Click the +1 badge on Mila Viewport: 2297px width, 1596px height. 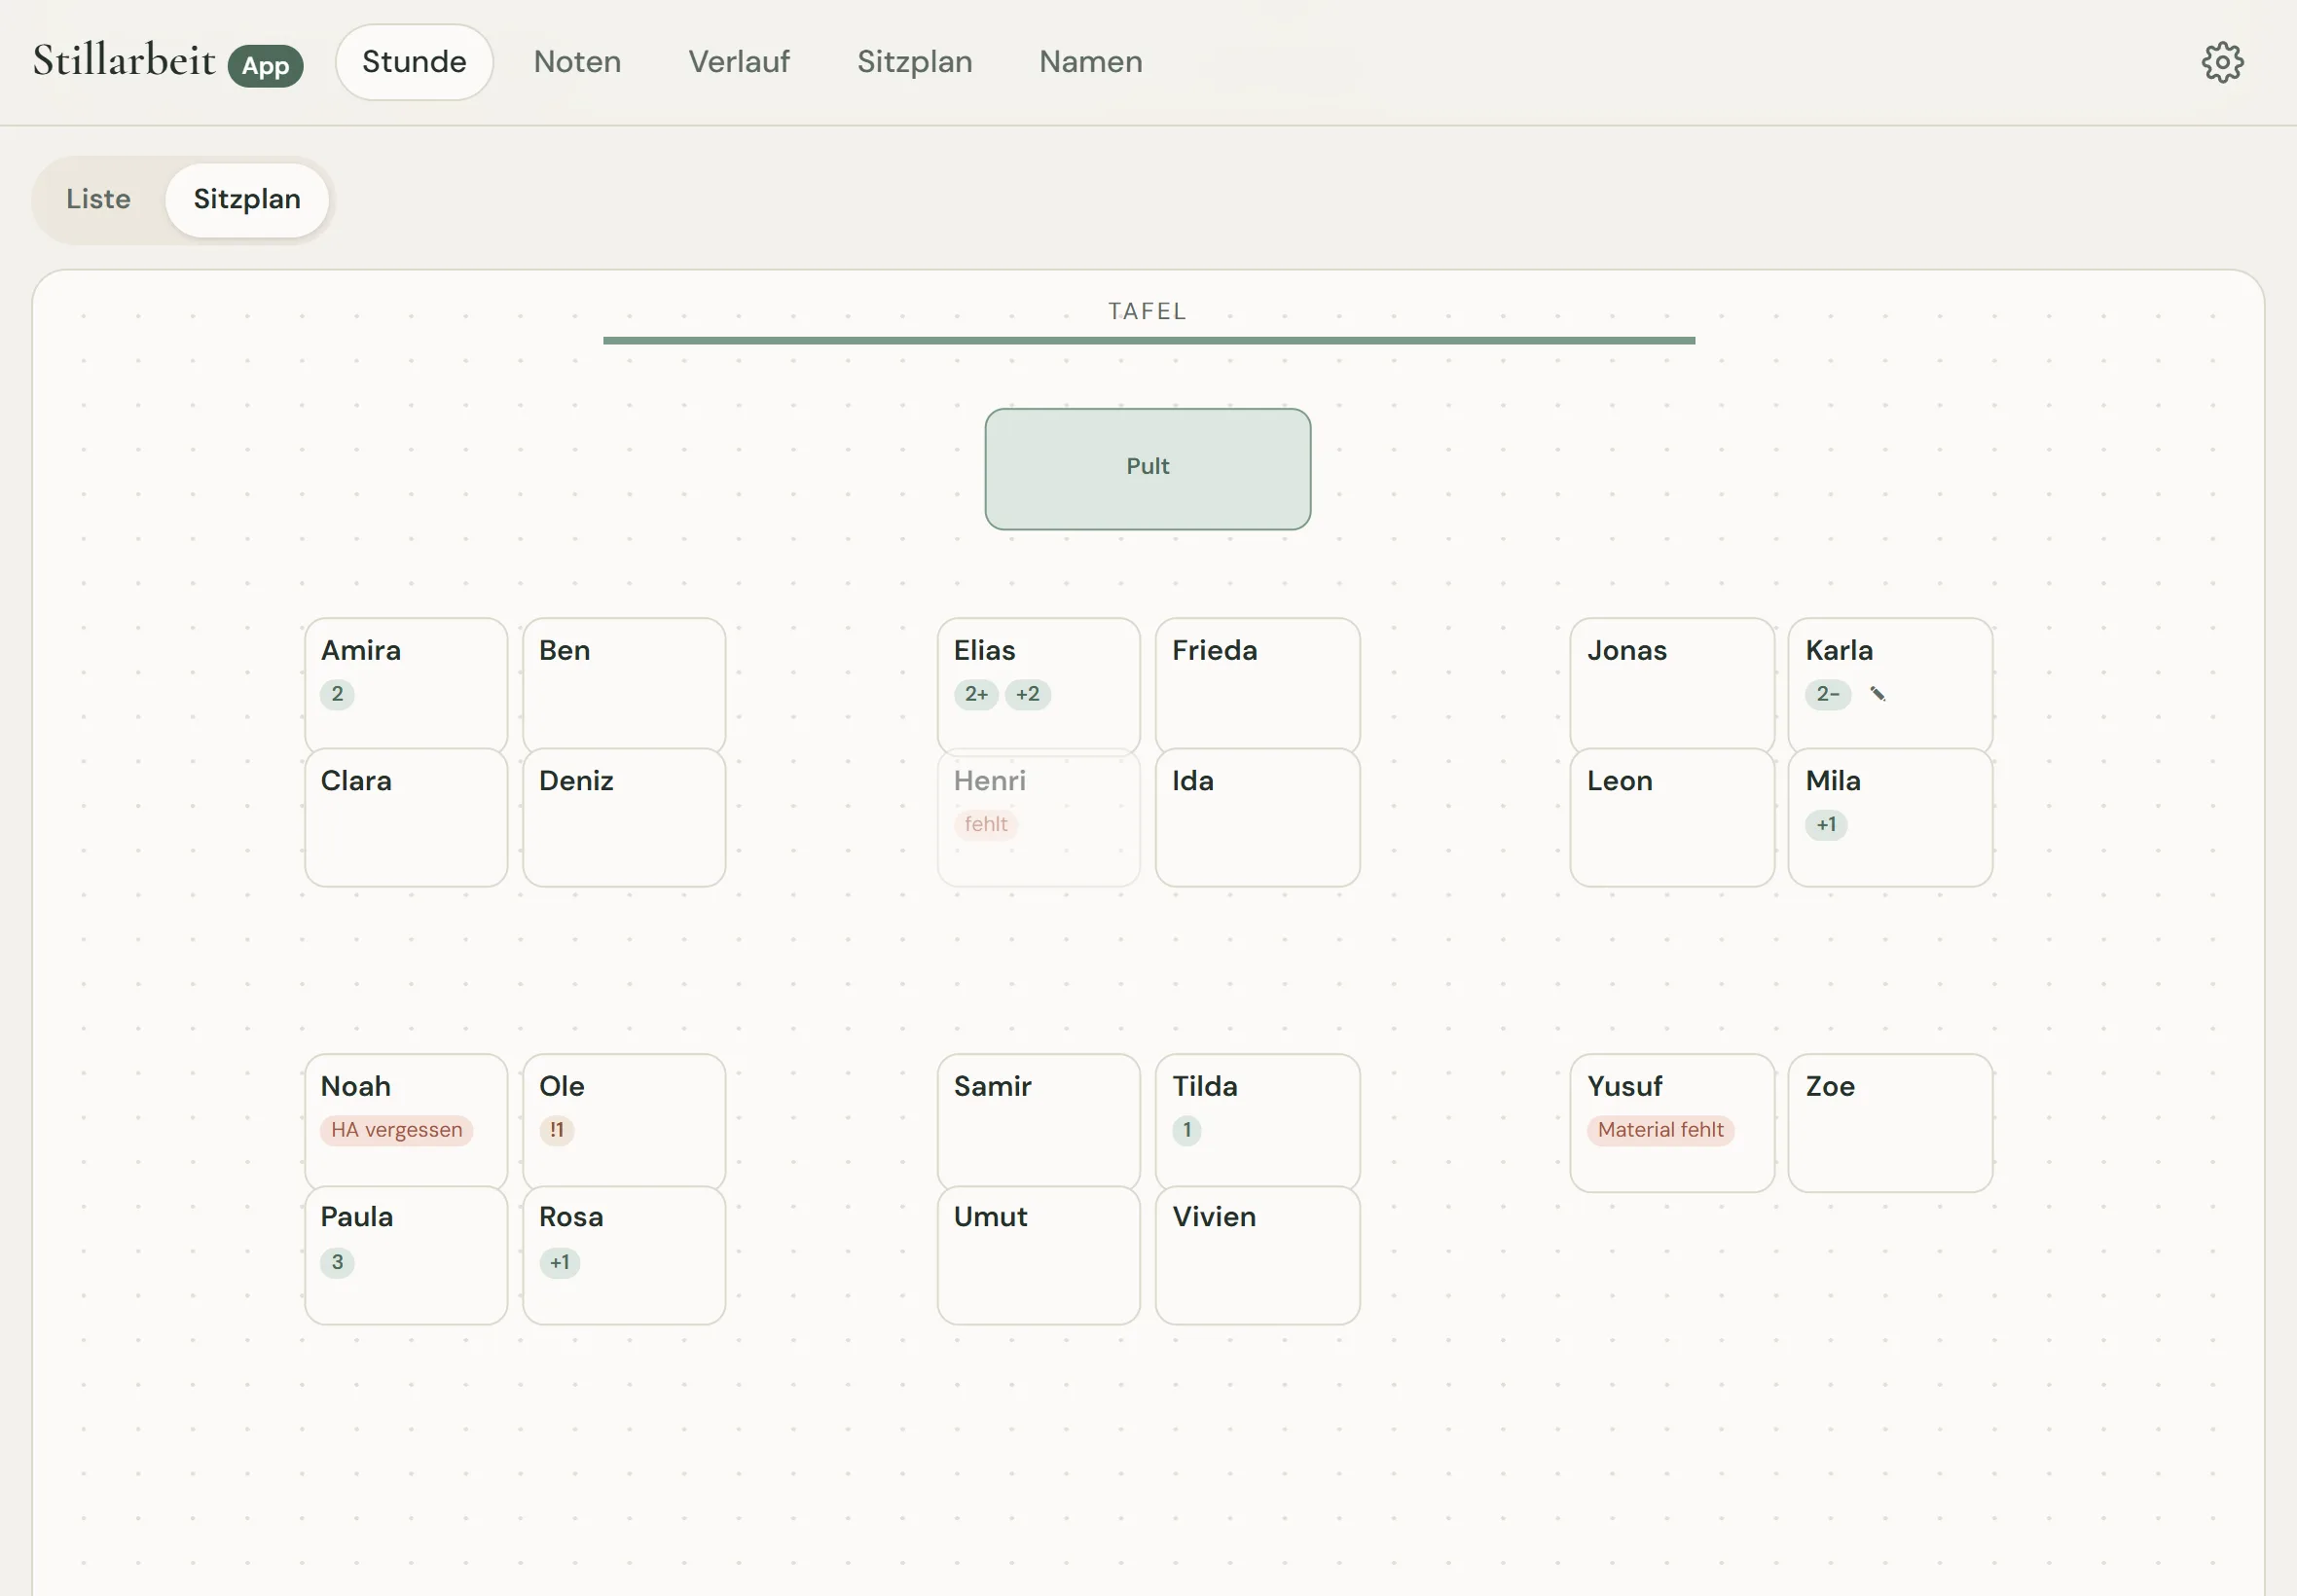[x=1826, y=824]
